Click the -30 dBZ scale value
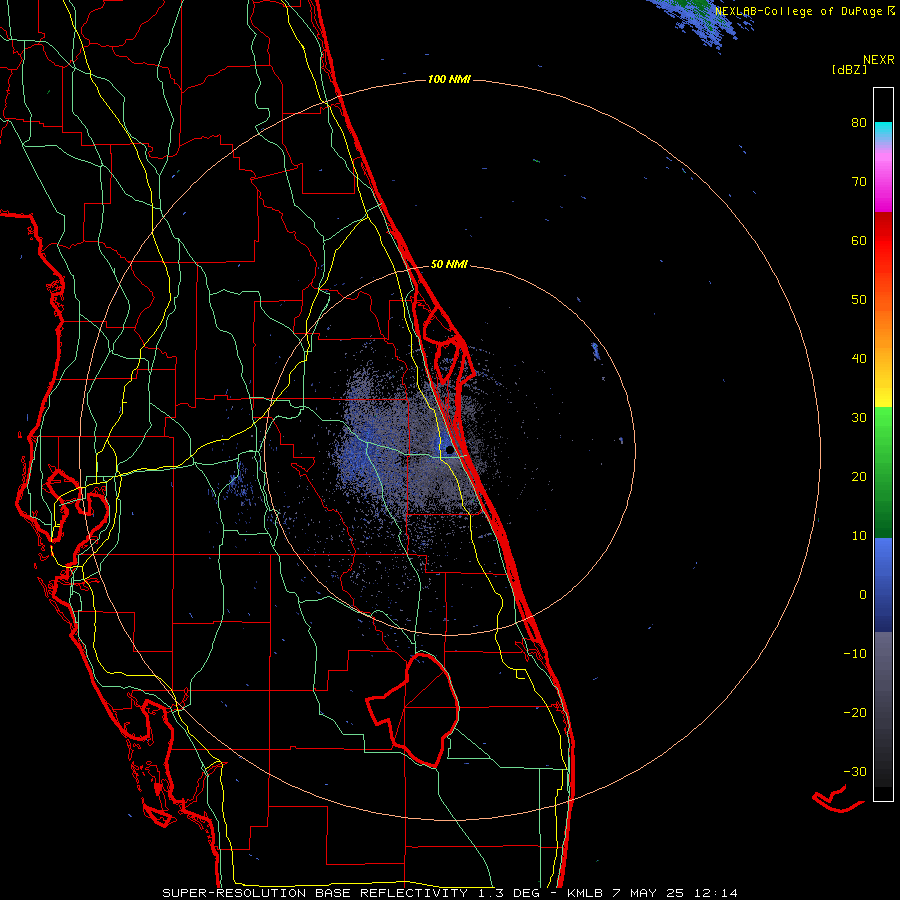 (855, 771)
